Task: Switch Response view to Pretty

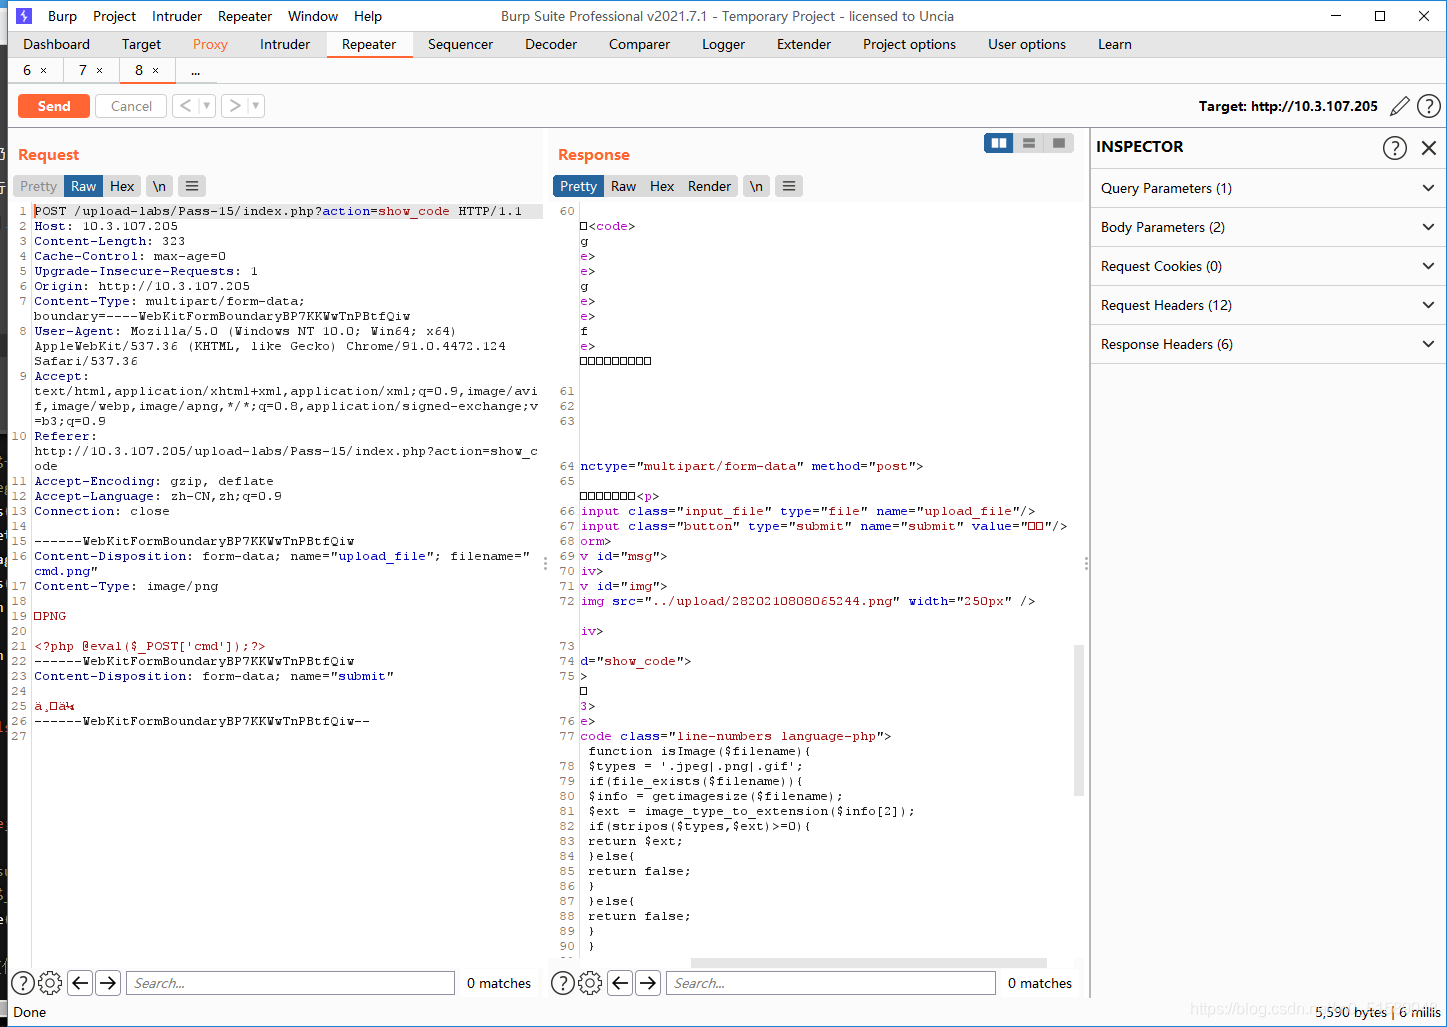Action: 578,186
